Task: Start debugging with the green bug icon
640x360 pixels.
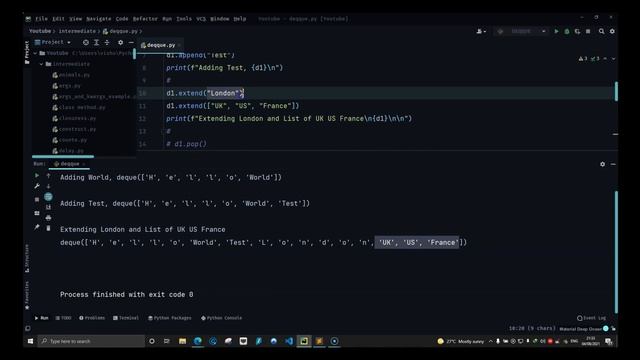Action: [567, 31]
